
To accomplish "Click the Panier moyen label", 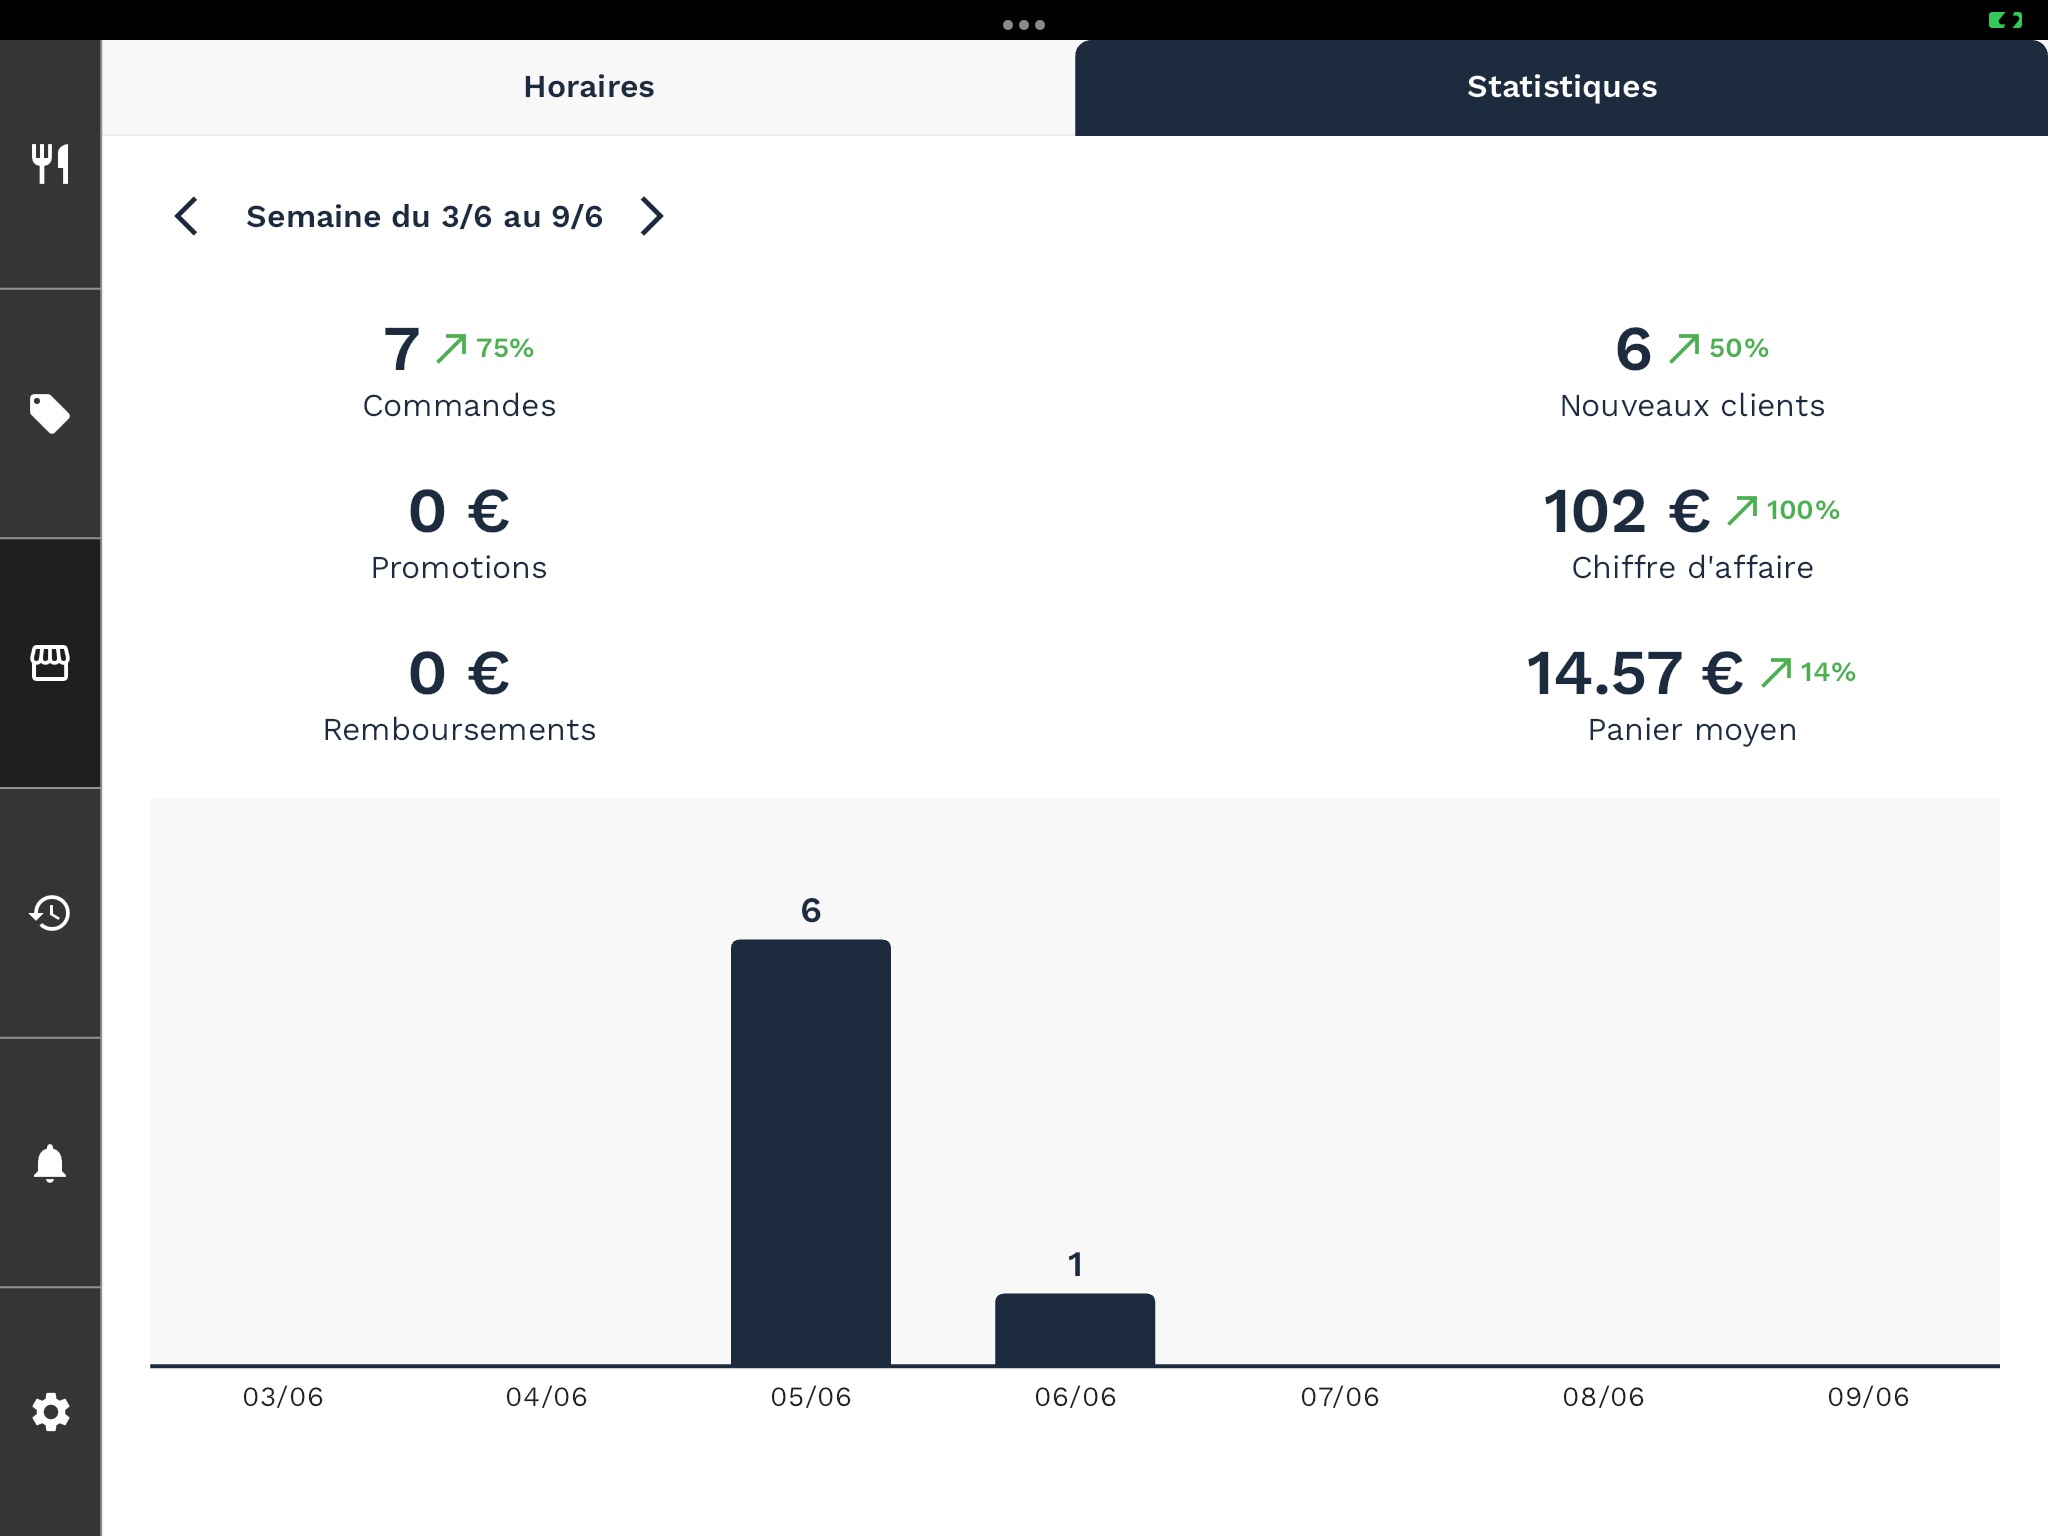I will tap(1692, 729).
